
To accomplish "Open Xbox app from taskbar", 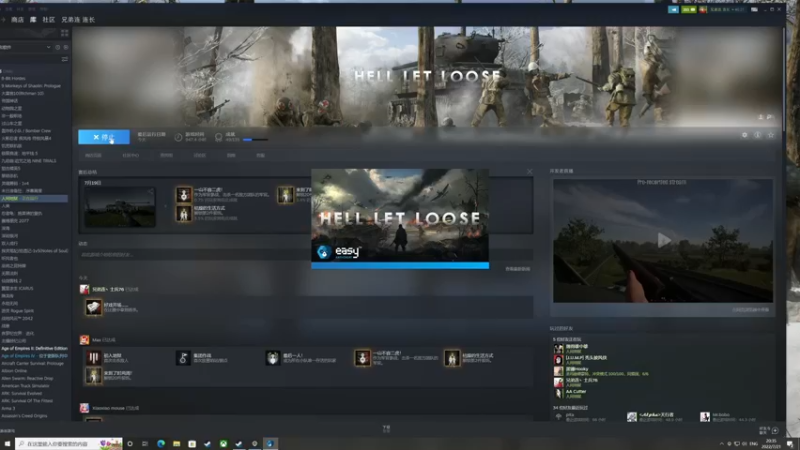I will 223,444.
